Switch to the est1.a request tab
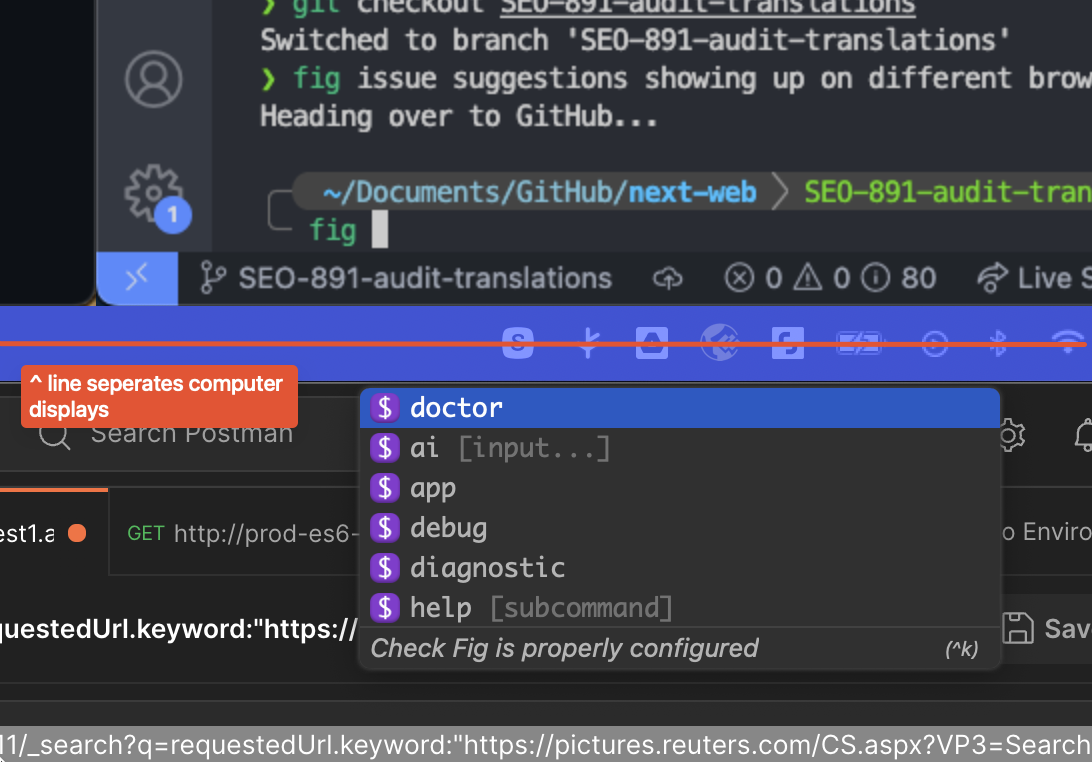Screen dimensions: 1092x762 (30, 533)
